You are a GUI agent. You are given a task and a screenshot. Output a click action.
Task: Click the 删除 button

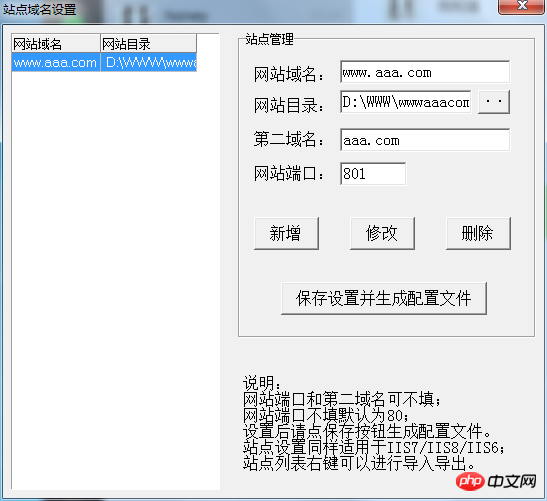478,233
